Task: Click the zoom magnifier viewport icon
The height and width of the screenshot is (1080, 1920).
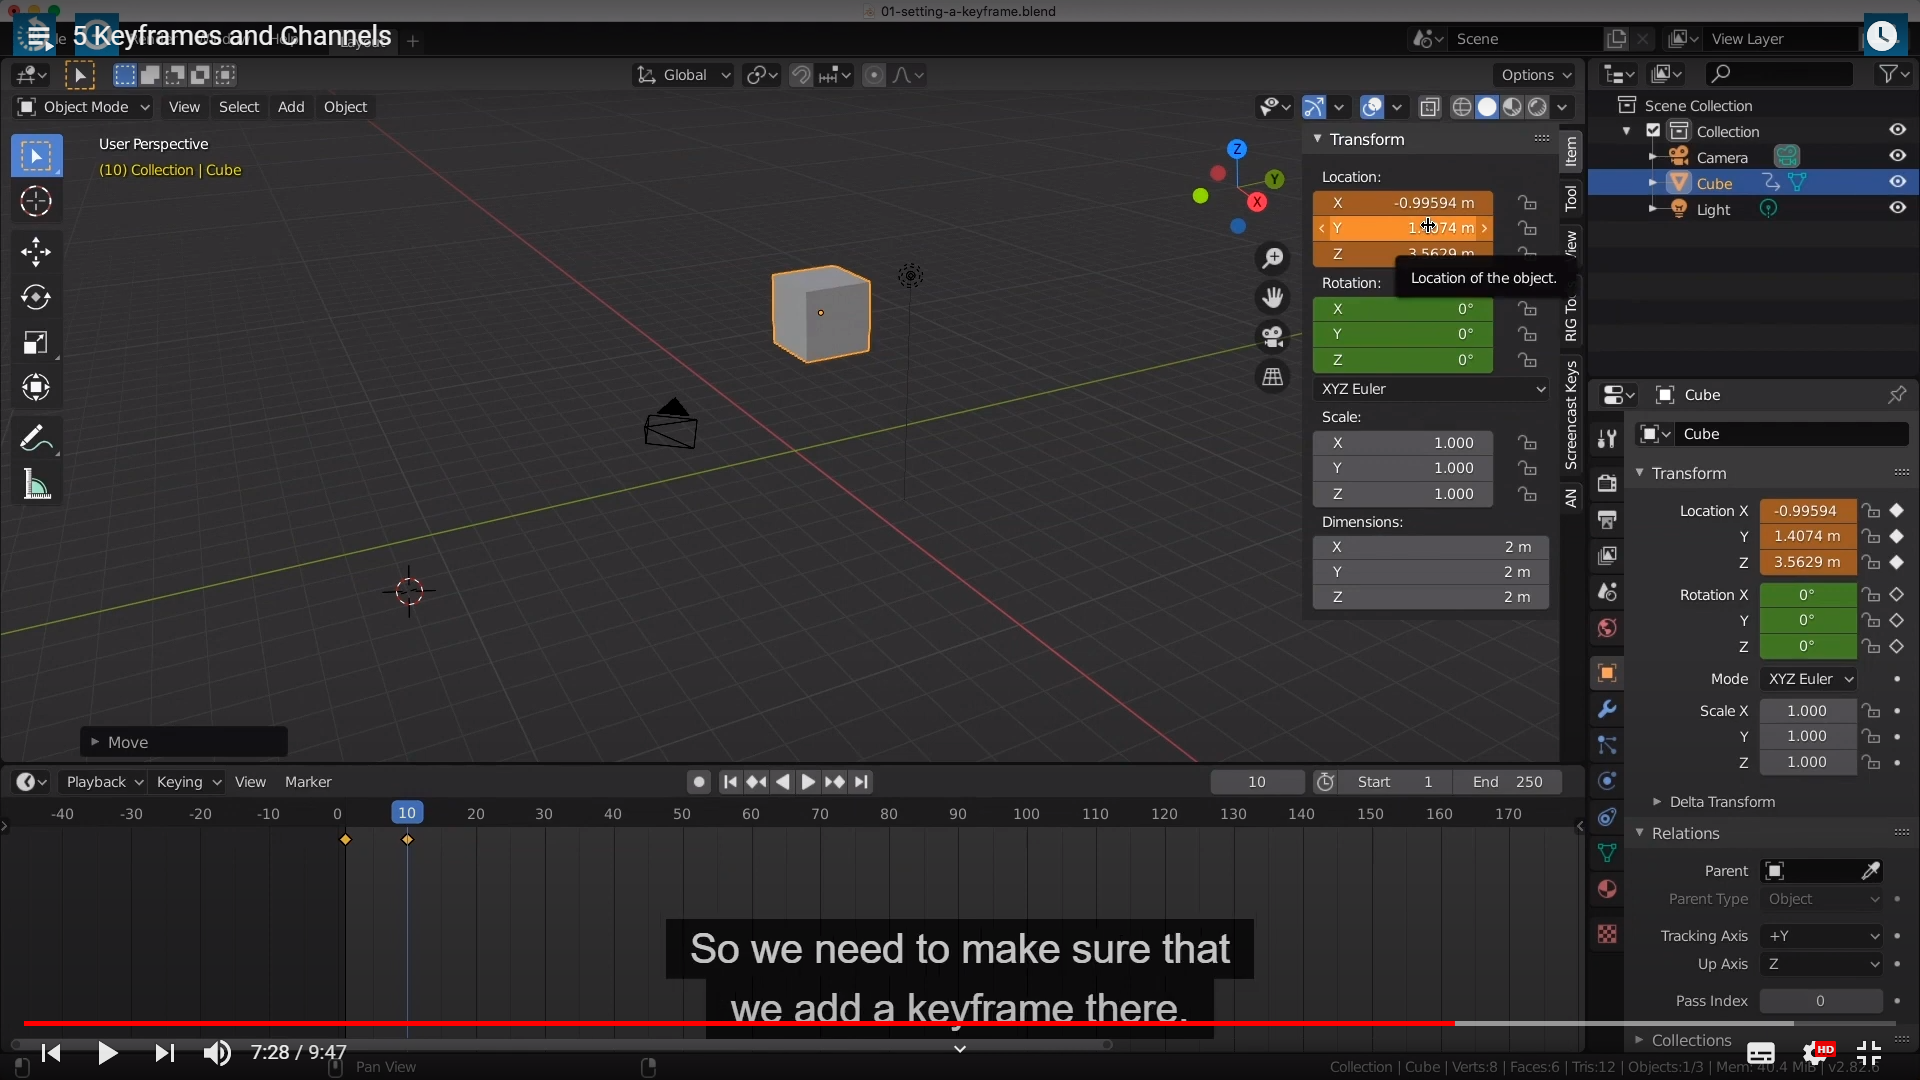Action: click(1272, 258)
